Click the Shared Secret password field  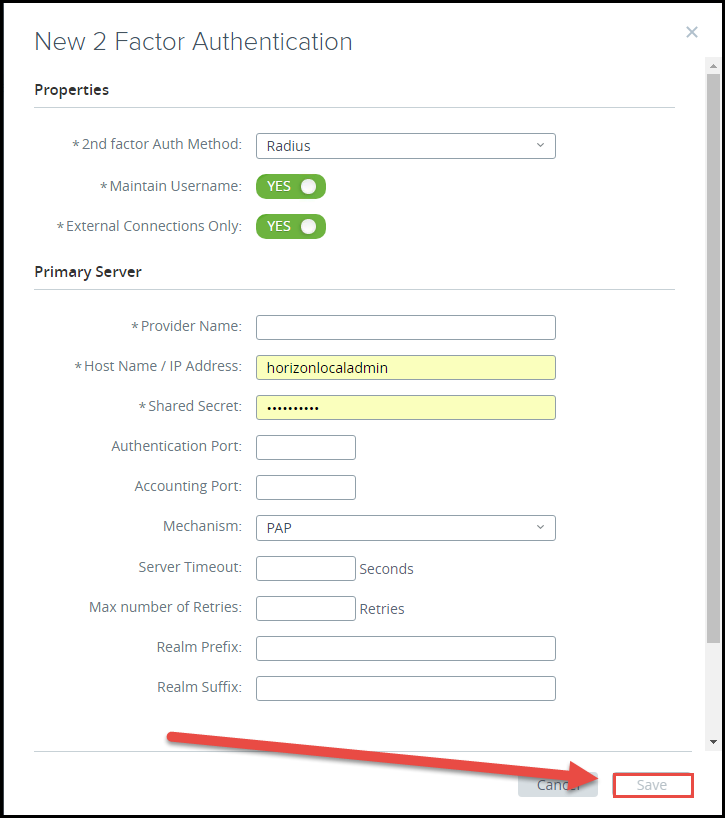coord(405,407)
